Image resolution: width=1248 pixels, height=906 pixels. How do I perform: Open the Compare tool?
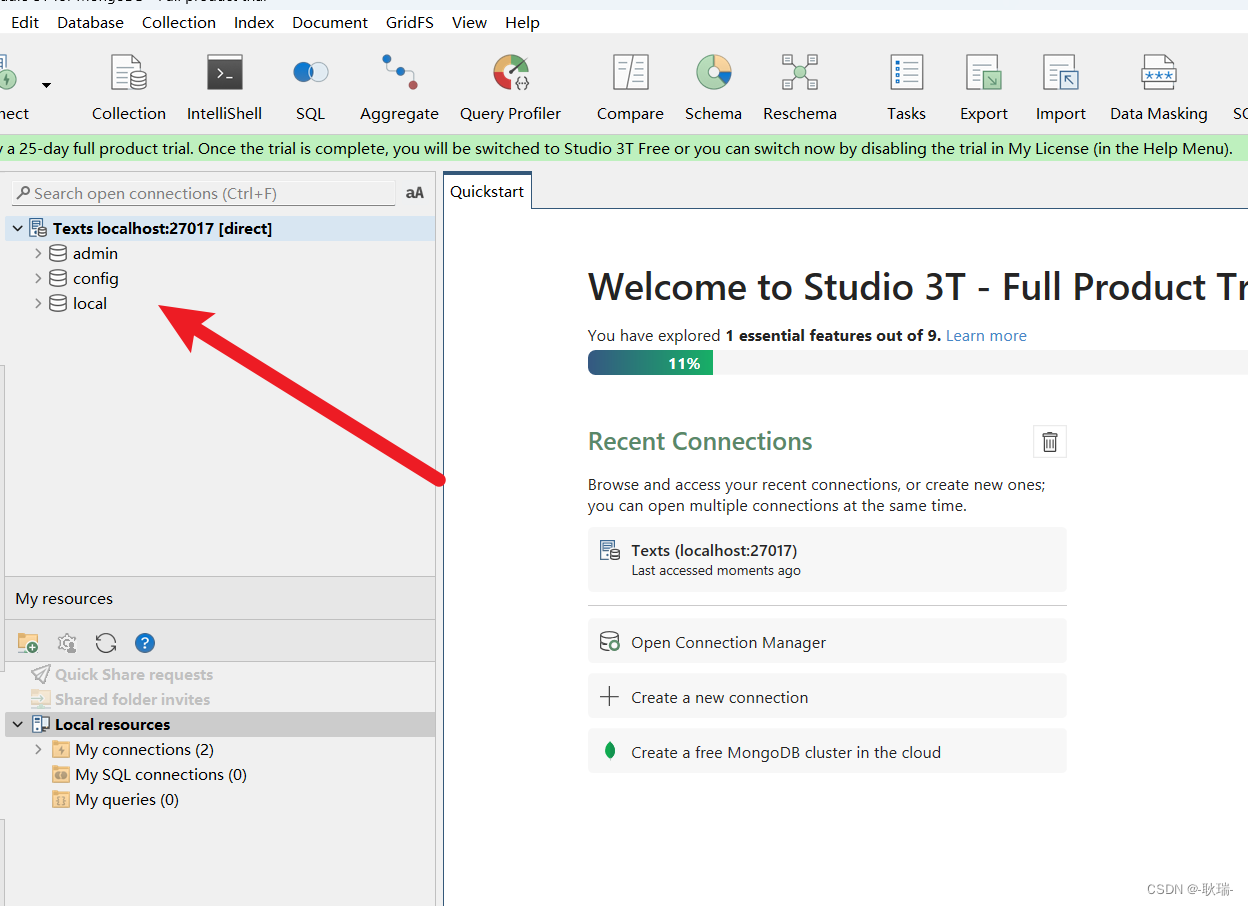tap(630, 88)
